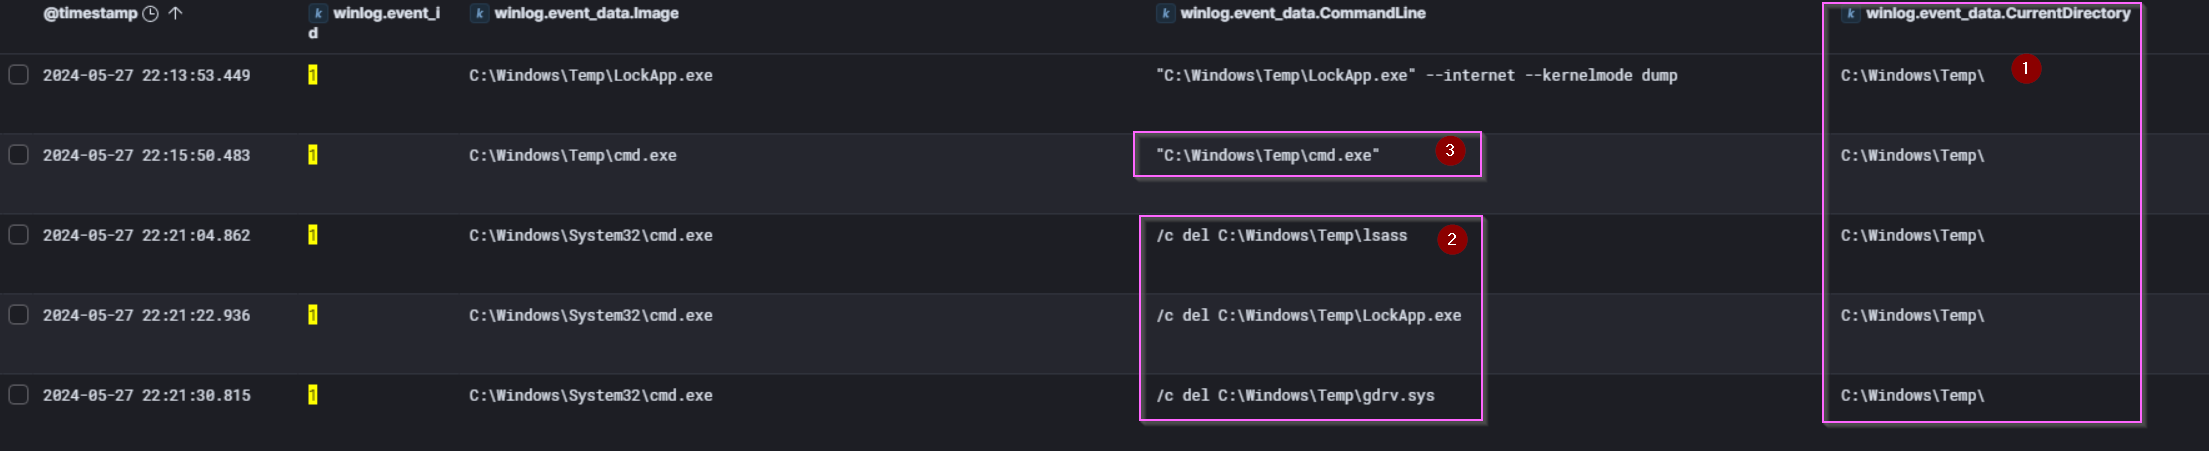
Task: Click the ascending sort arrow on @timestamp
Action: 175,13
